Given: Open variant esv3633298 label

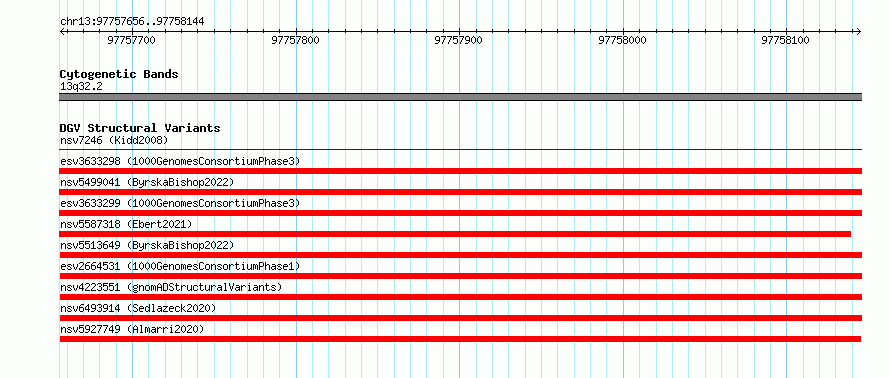Looking at the screenshot, I should tap(180, 161).
